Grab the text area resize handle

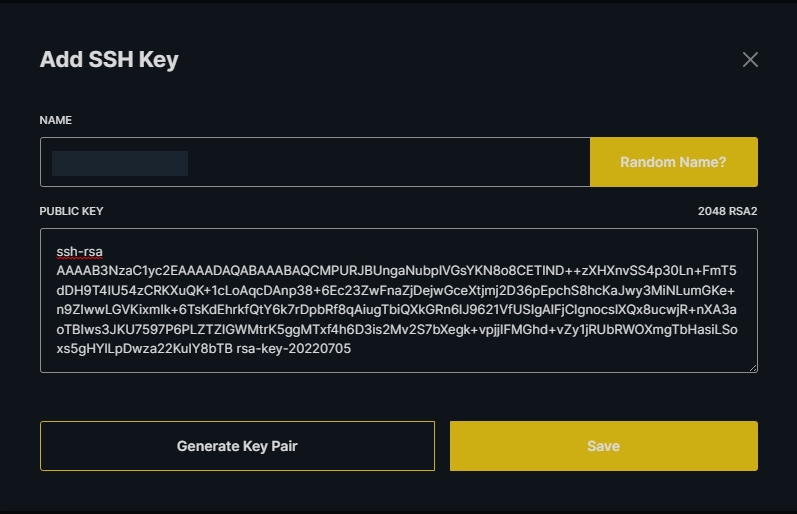pos(753,367)
